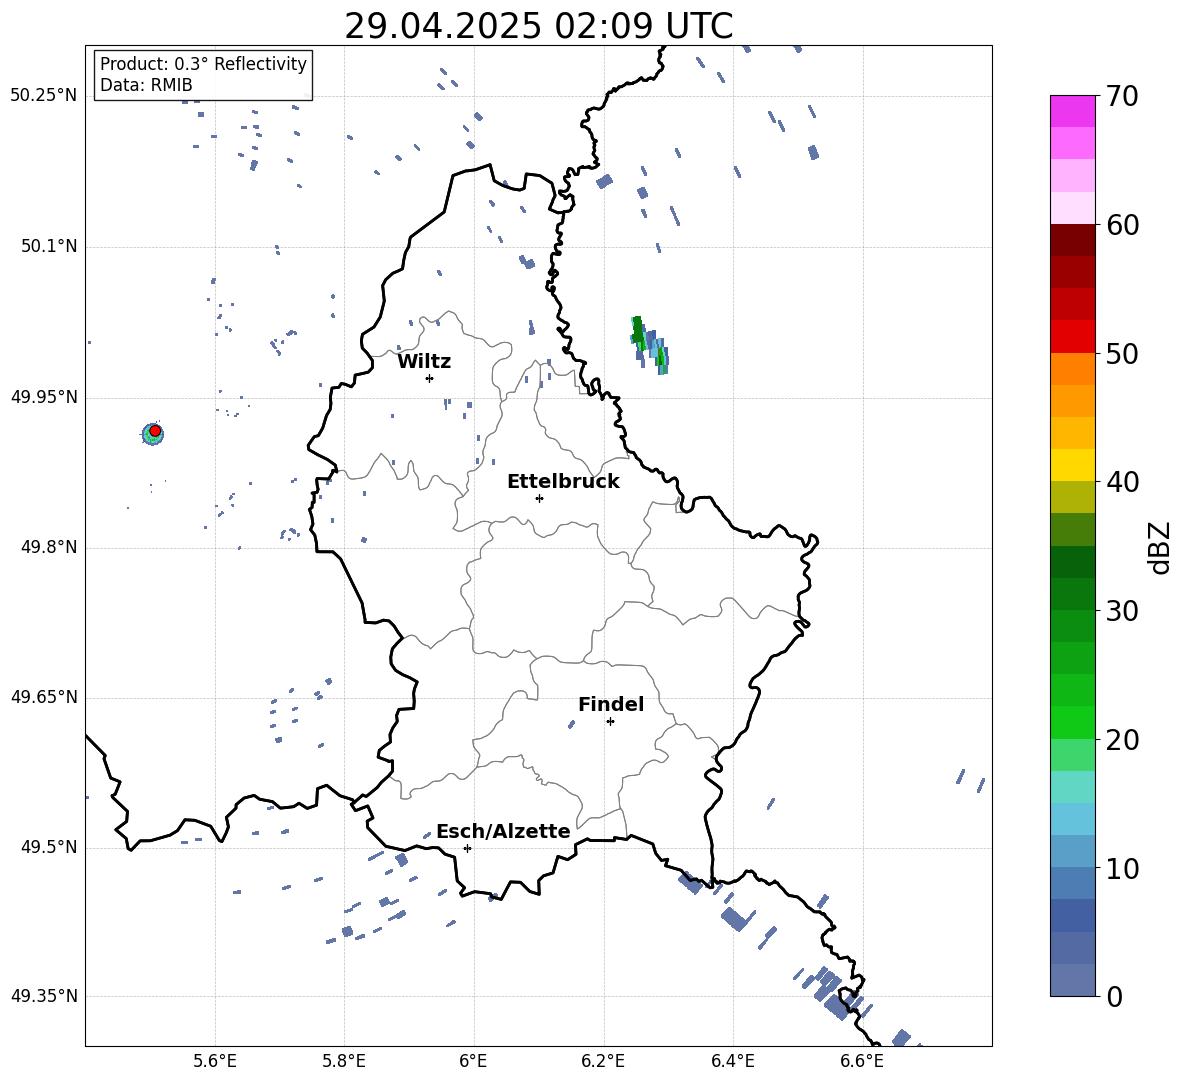Click the 'Data: RMIB' label

pyautogui.click(x=146, y=85)
